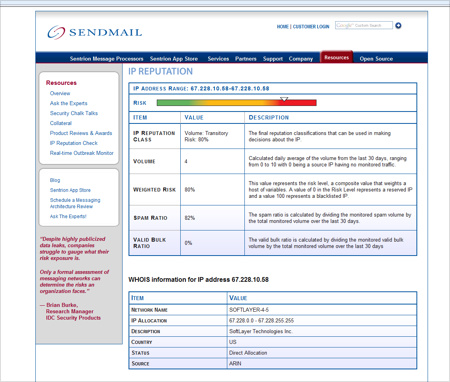Click the Resources sidebar heading
The height and width of the screenshot is (382, 450).
click(x=61, y=83)
